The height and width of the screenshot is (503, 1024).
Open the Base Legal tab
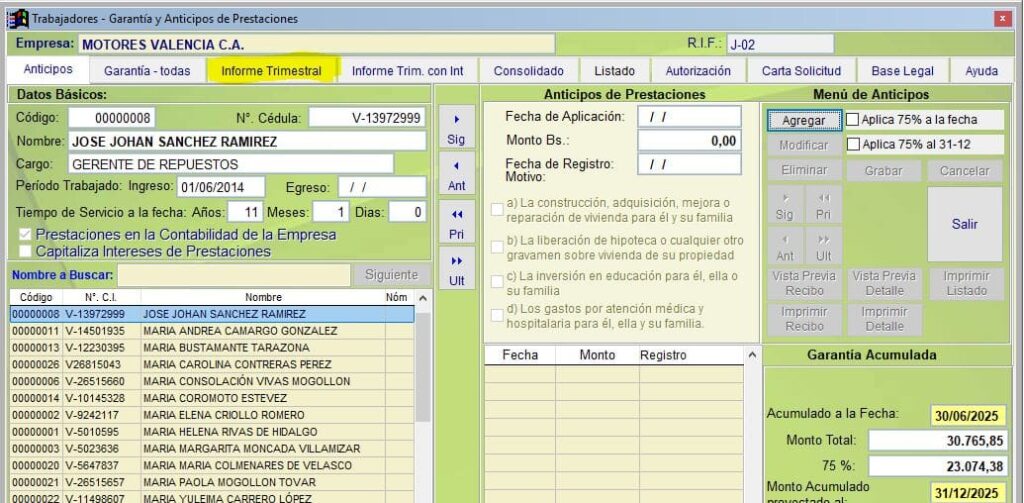point(903,71)
